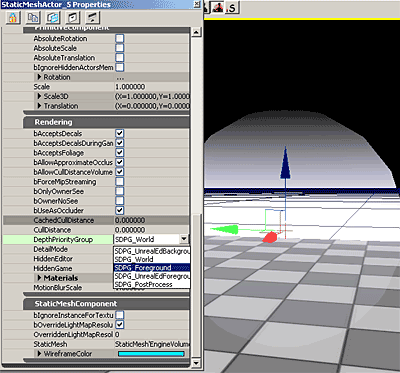Screen dimensions: 400x373
Task: Toggle AbsoluteTranslation checkbox
Action: [x=120, y=58]
